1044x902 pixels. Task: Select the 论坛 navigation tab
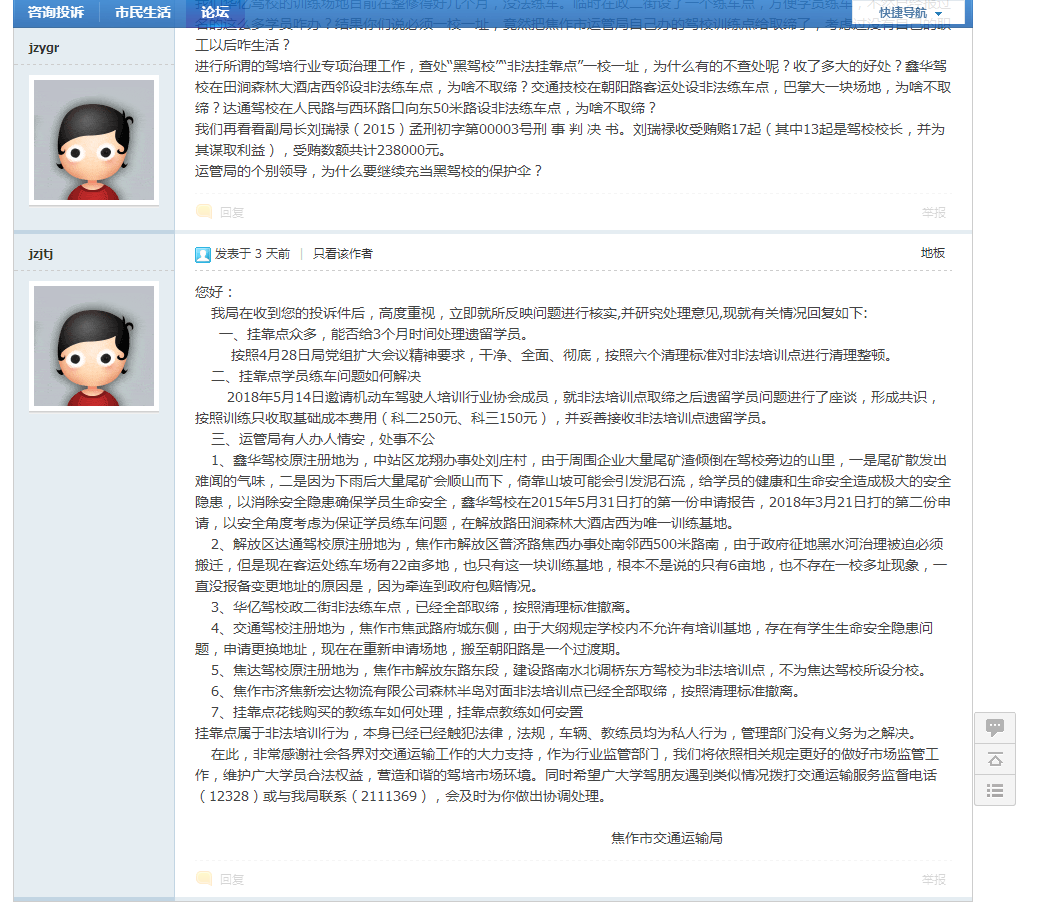pyautogui.click(x=215, y=13)
